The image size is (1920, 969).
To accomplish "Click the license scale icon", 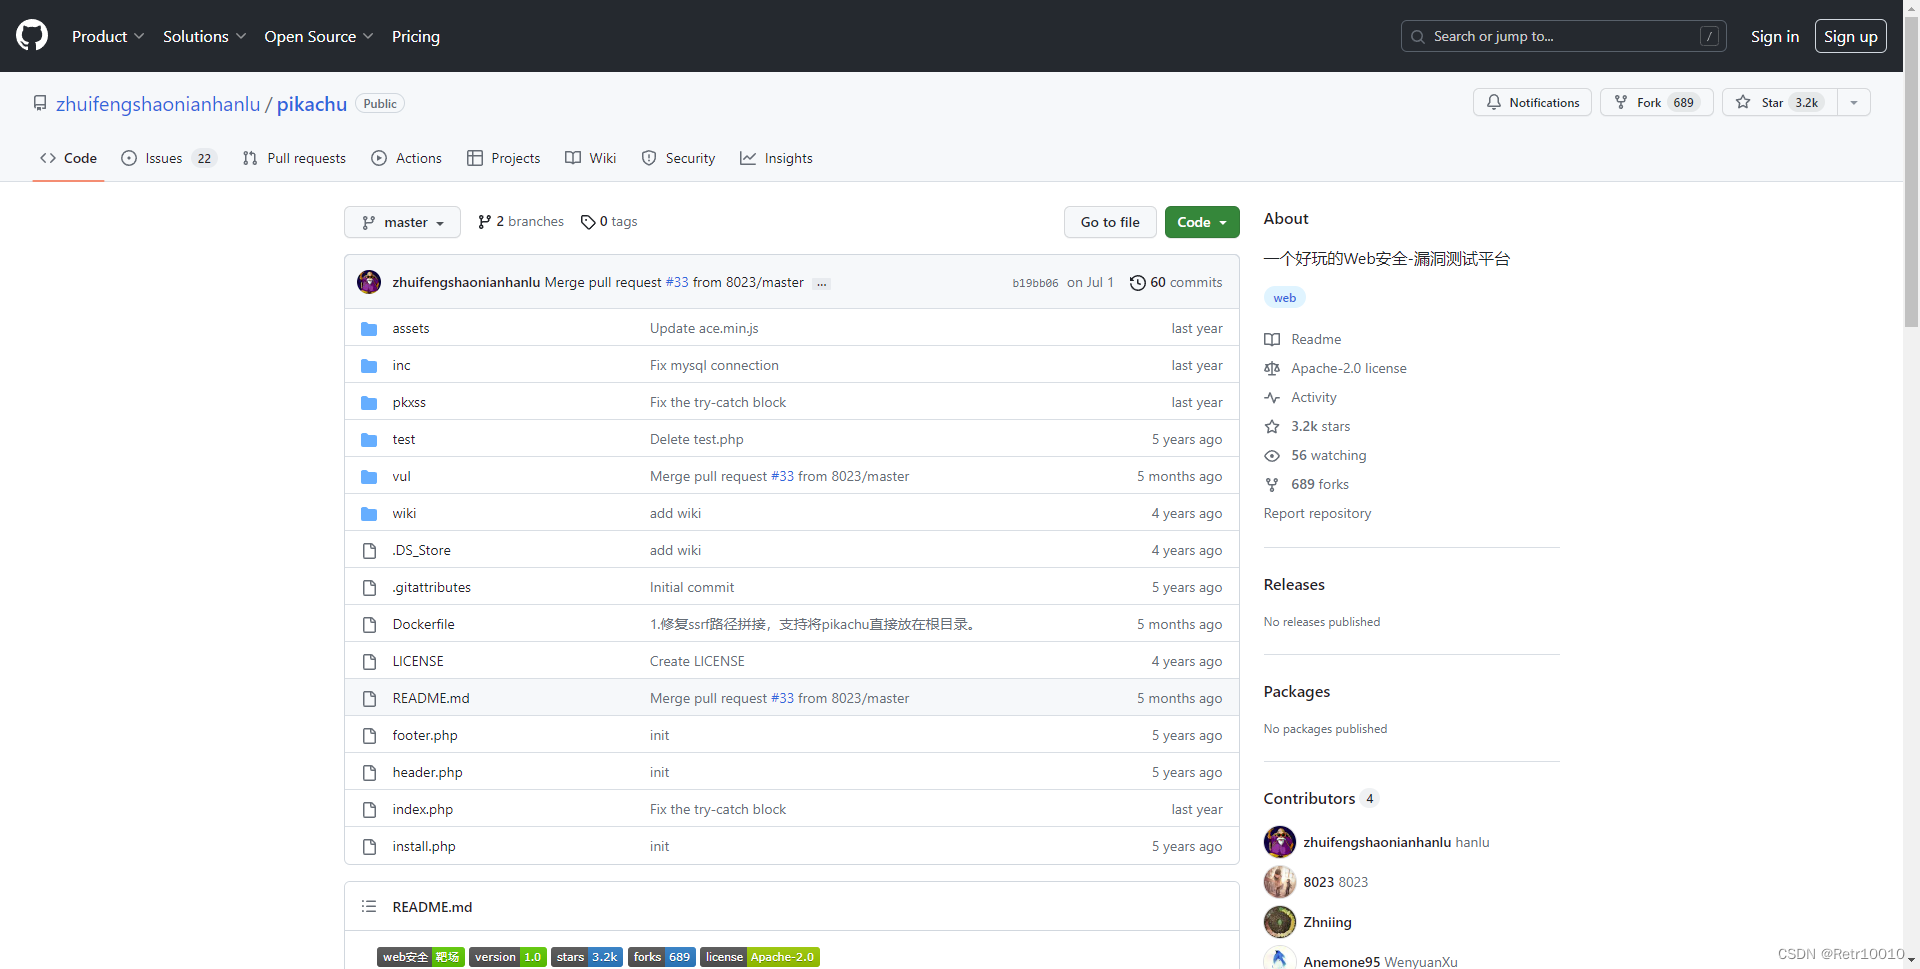I will (x=1272, y=369).
